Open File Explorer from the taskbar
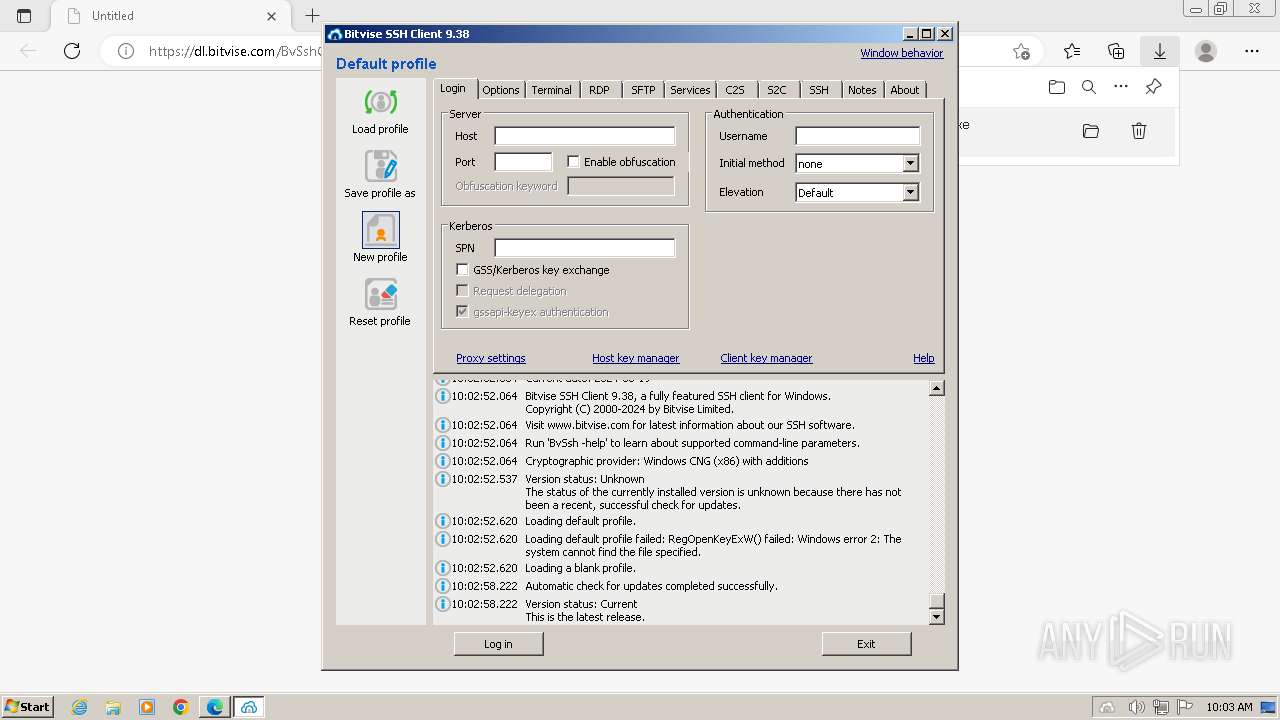 point(113,707)
